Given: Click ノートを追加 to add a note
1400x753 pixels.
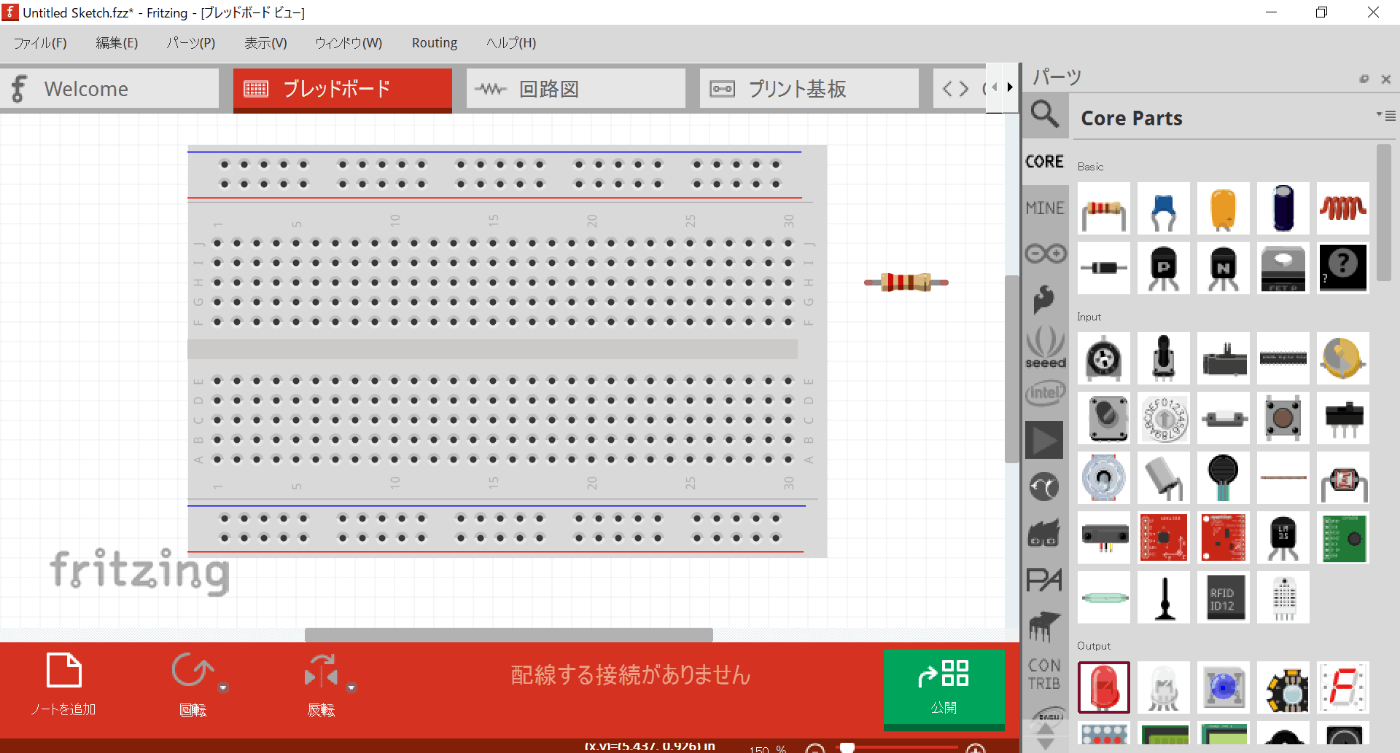Looking at the screenshot, I should tap(64, 685).
